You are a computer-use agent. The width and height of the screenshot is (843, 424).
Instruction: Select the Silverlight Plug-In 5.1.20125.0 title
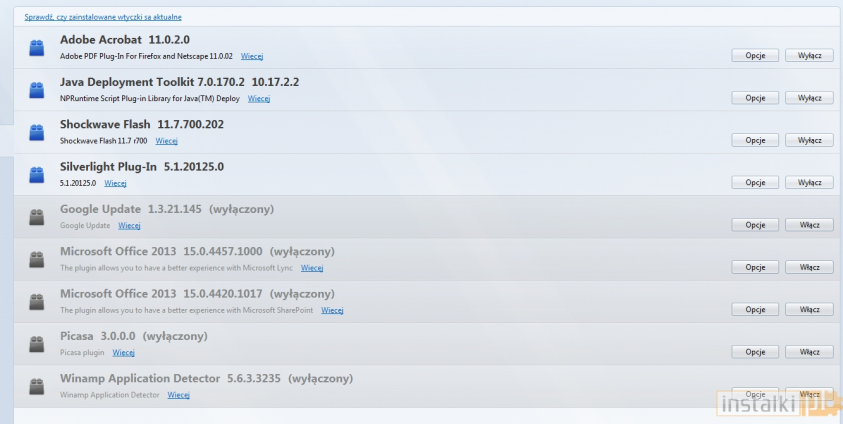142,167
